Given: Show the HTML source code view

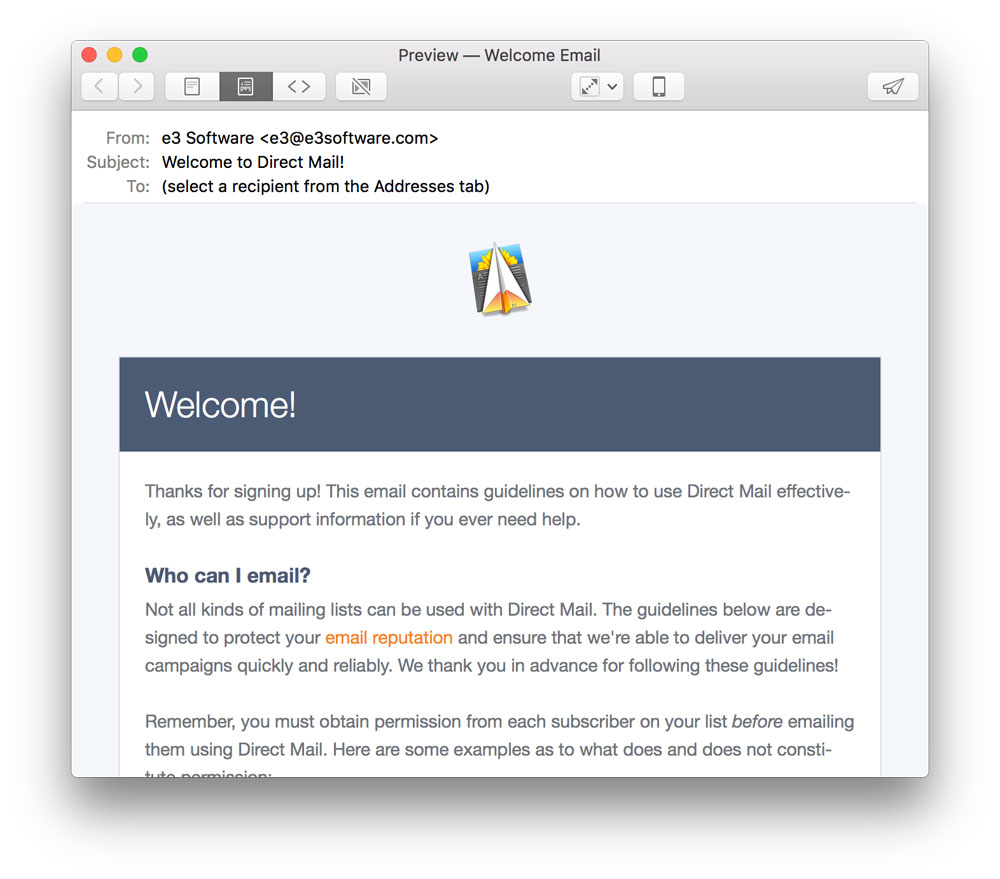Looking at the screenshot, I should 299,86.
